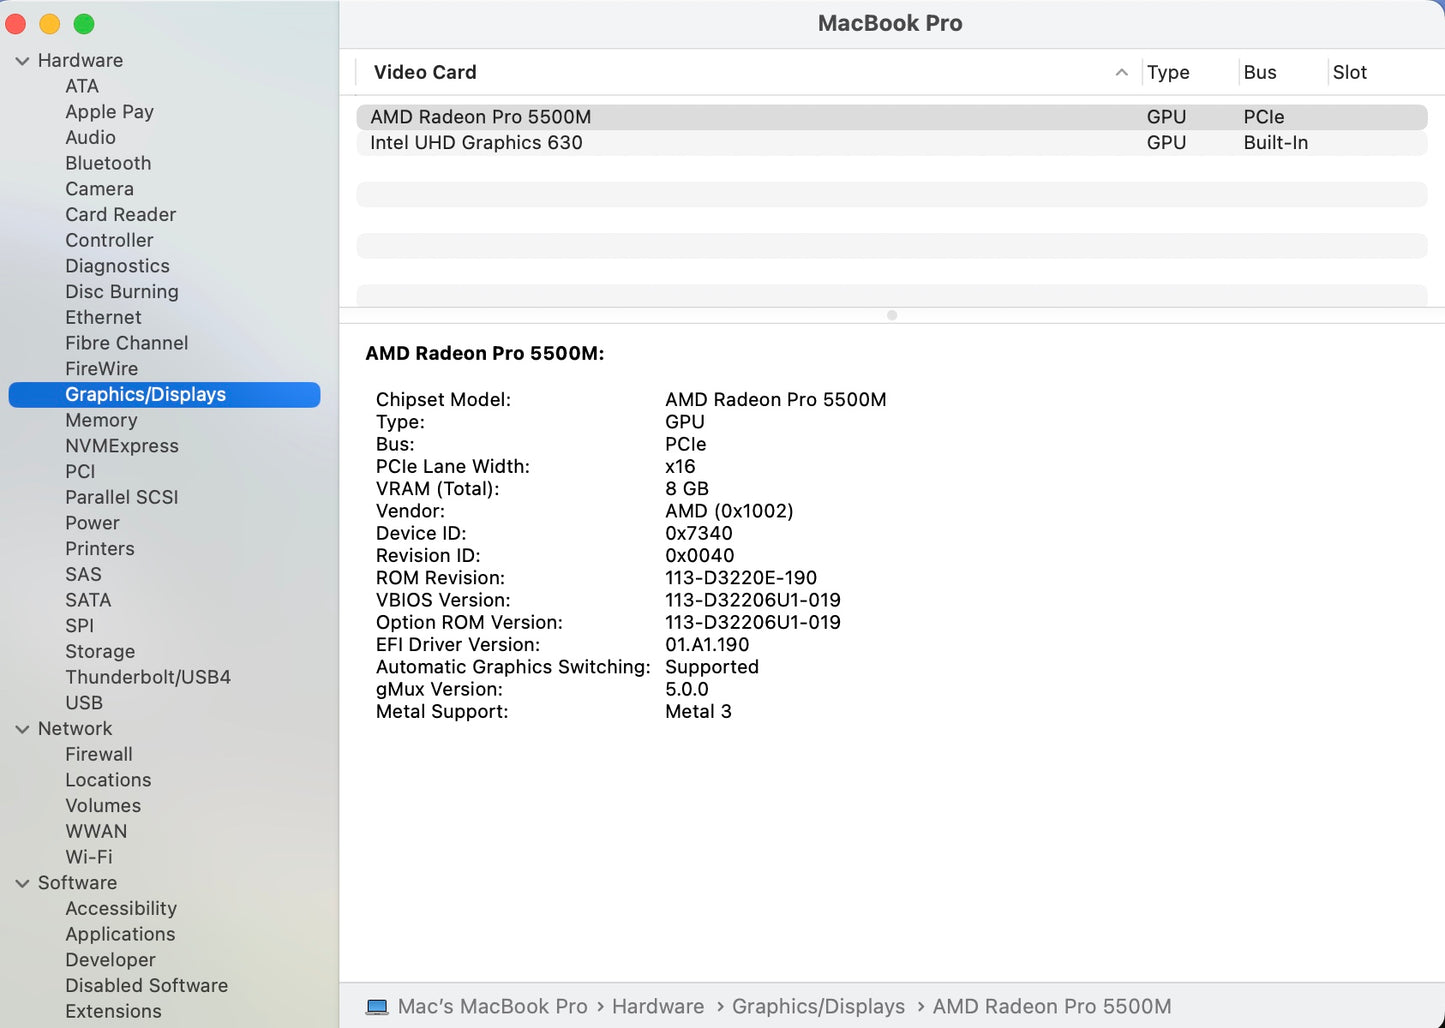Click the MacBook Pro icon in breadcrumb bar

pyautogui.click(x=378, y=1006)
